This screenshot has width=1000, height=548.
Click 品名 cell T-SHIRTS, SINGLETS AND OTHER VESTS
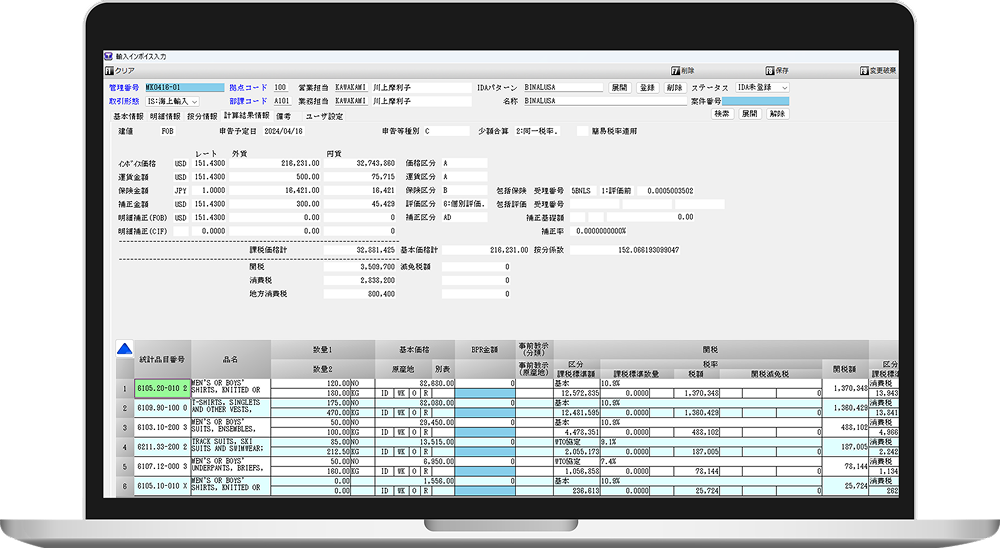pos(230,406)
